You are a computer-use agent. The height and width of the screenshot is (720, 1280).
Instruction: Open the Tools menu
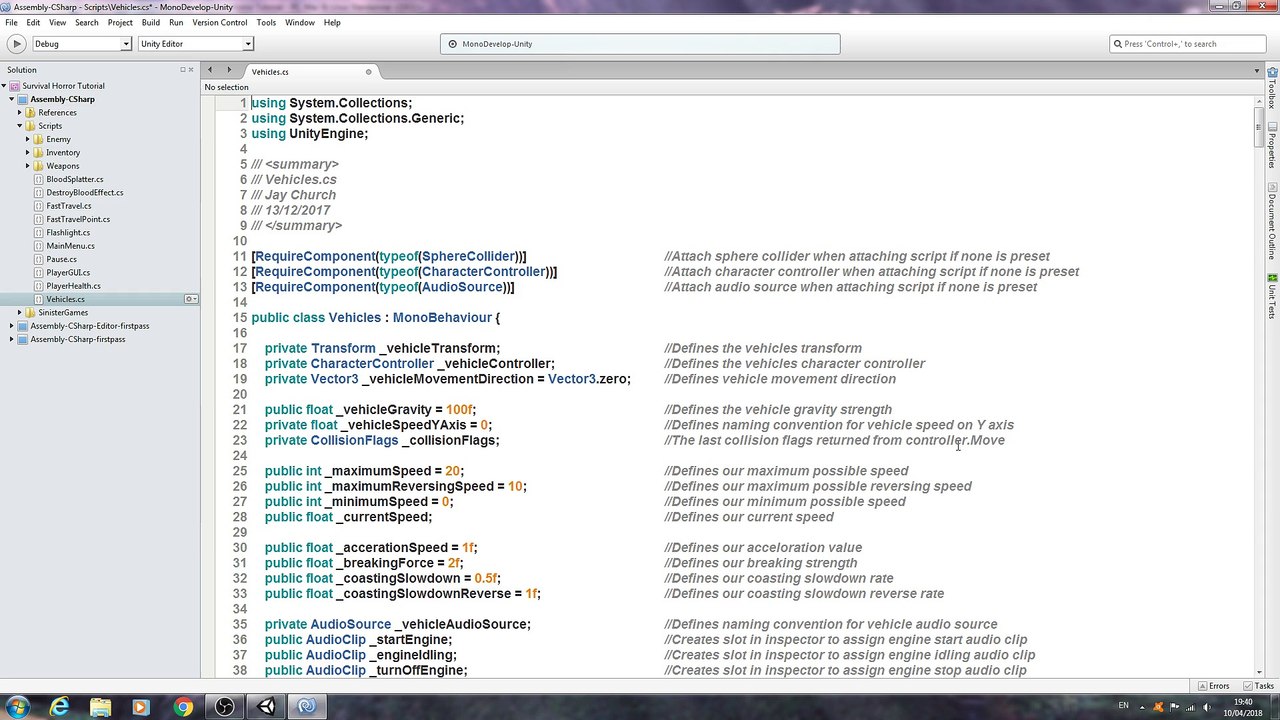point(266,22)
